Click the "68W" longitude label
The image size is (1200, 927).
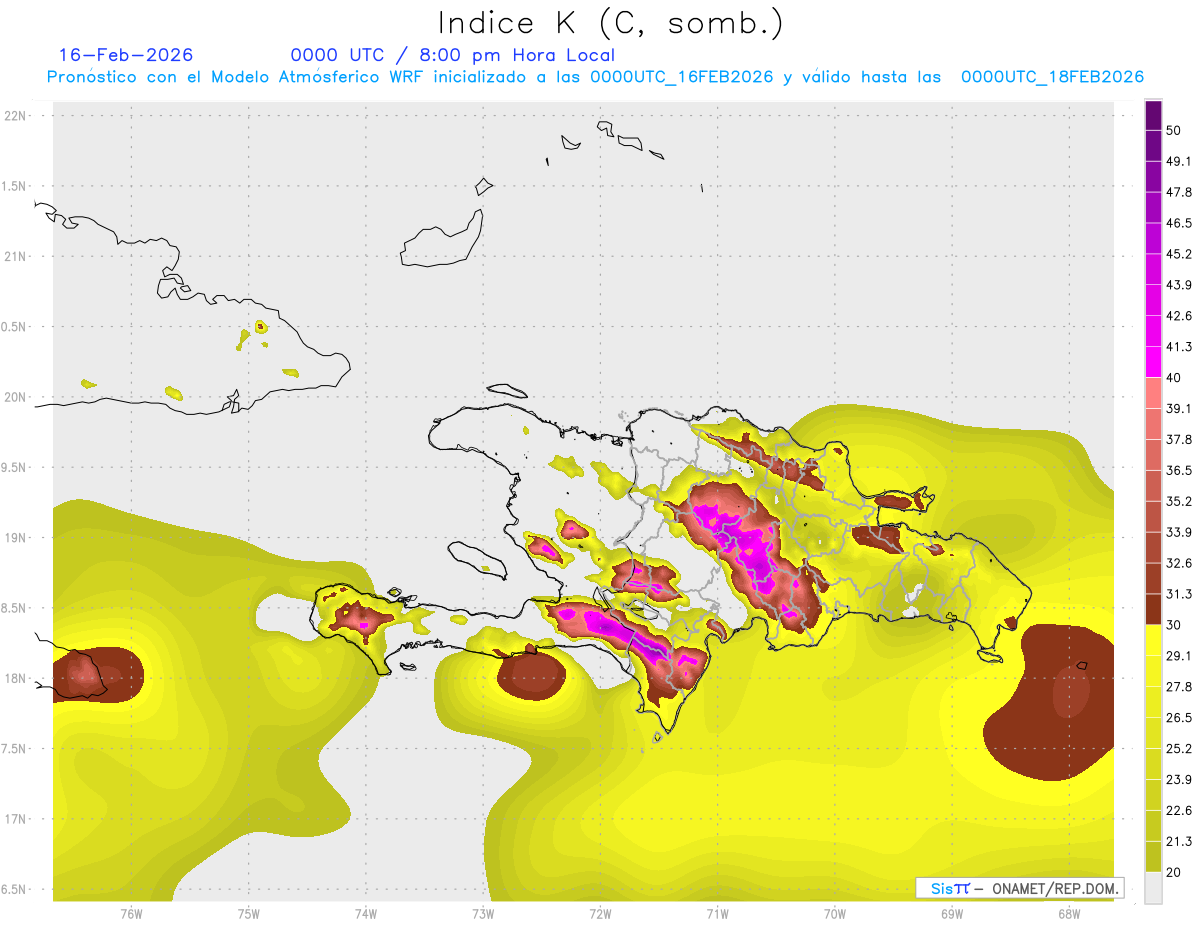1069,914
